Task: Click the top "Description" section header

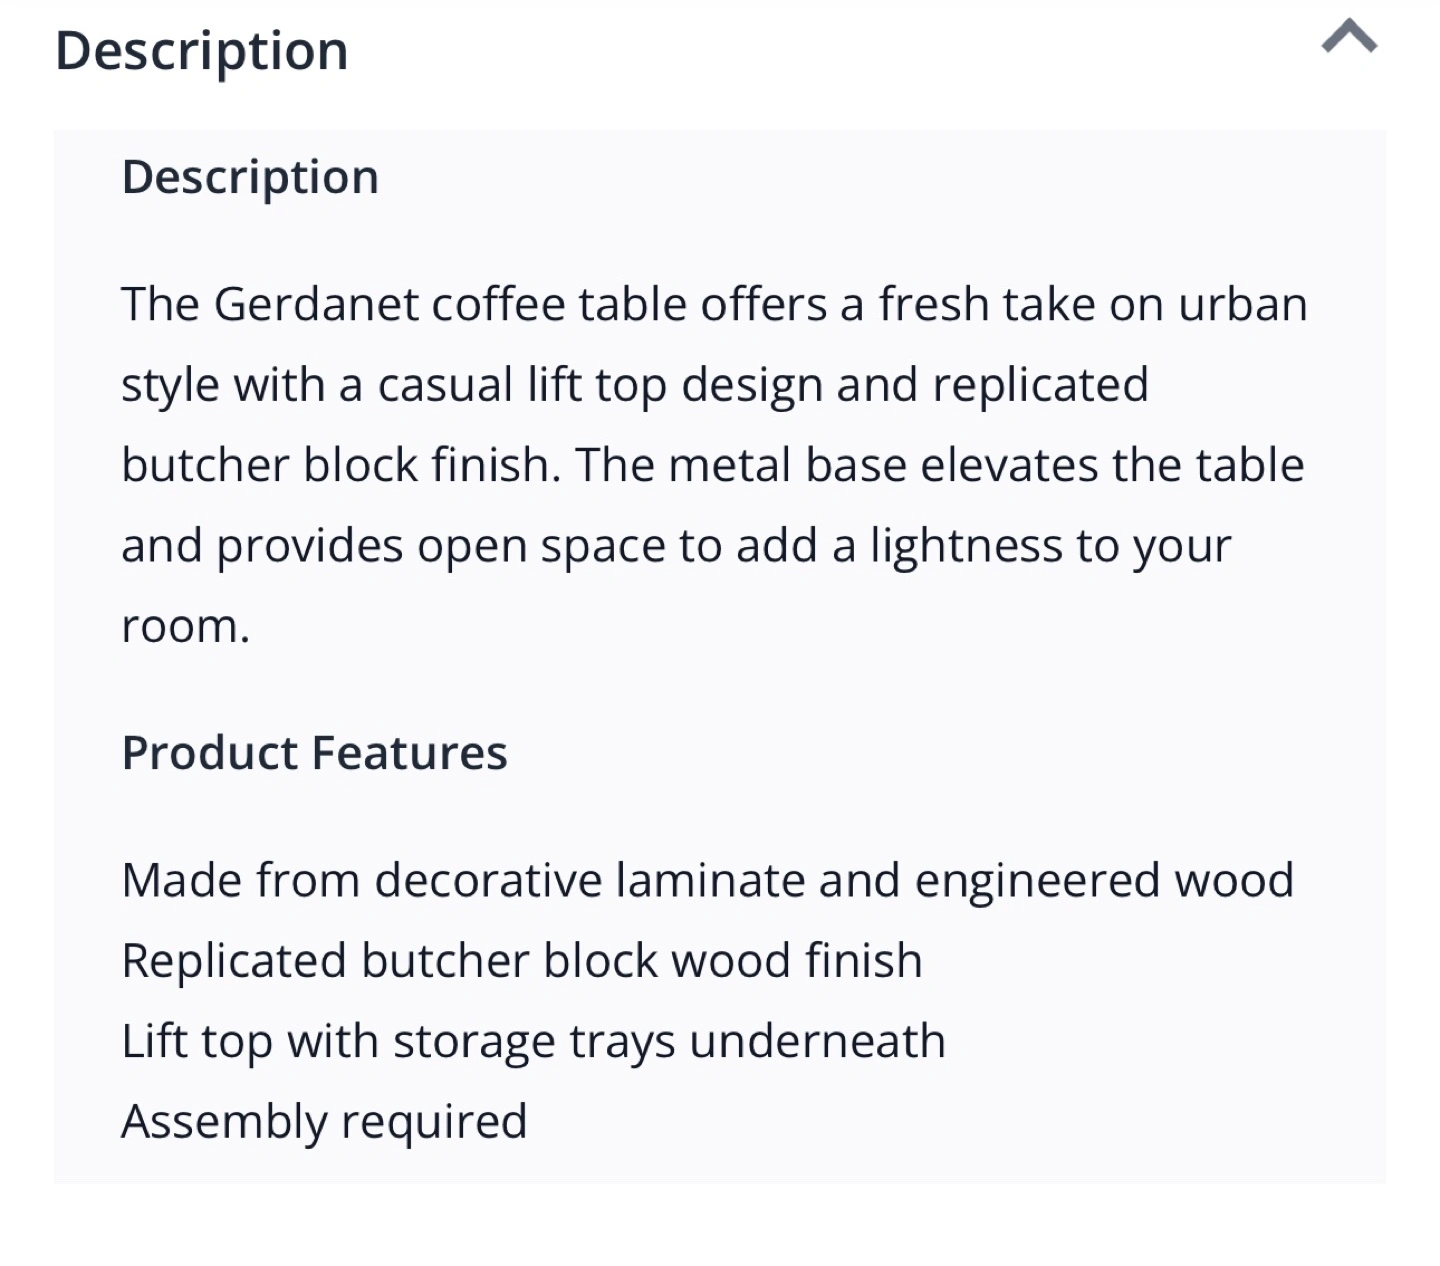Action: 201,51
